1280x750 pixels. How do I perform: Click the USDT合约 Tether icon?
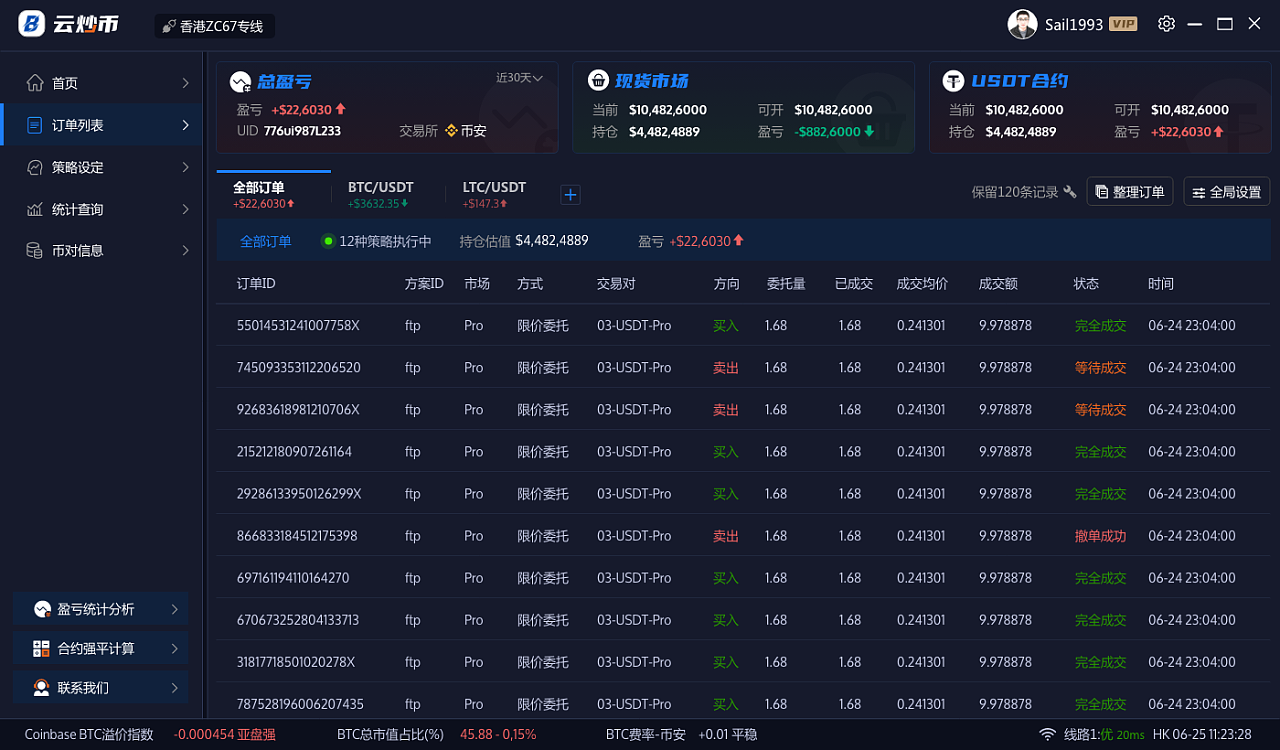click(954, 81)
